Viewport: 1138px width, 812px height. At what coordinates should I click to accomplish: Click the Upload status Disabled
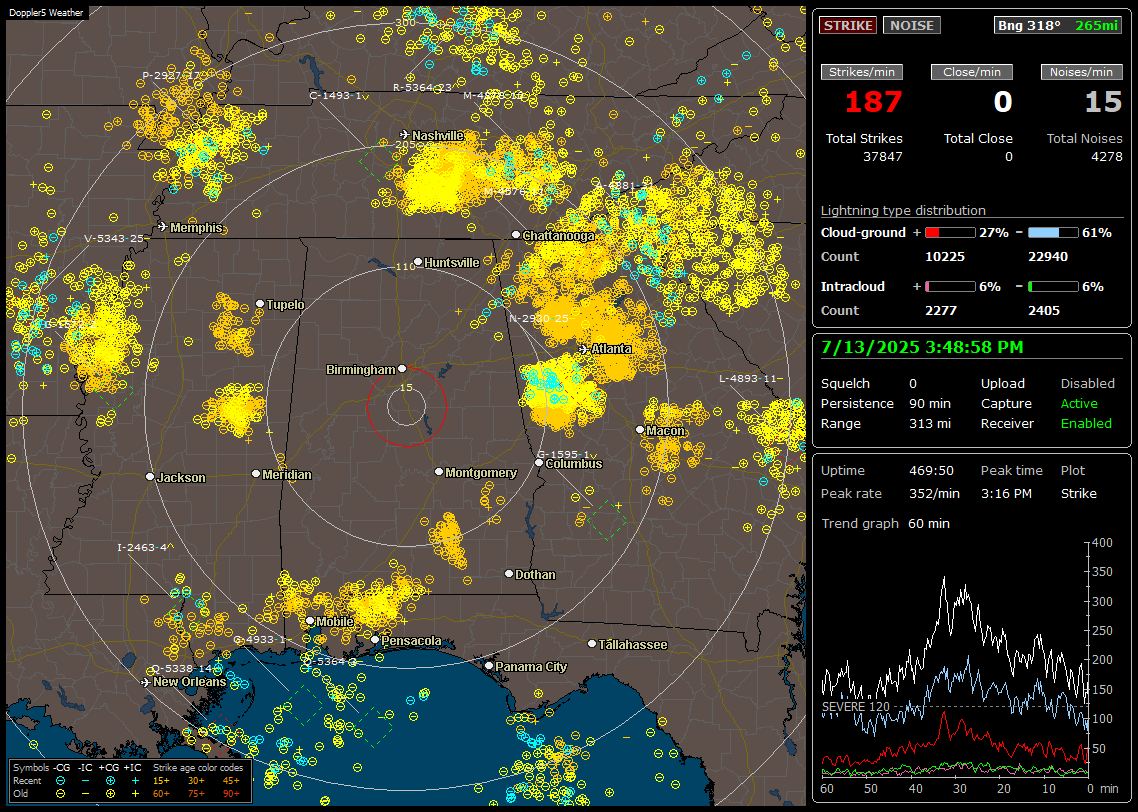tap(1087, 384)
